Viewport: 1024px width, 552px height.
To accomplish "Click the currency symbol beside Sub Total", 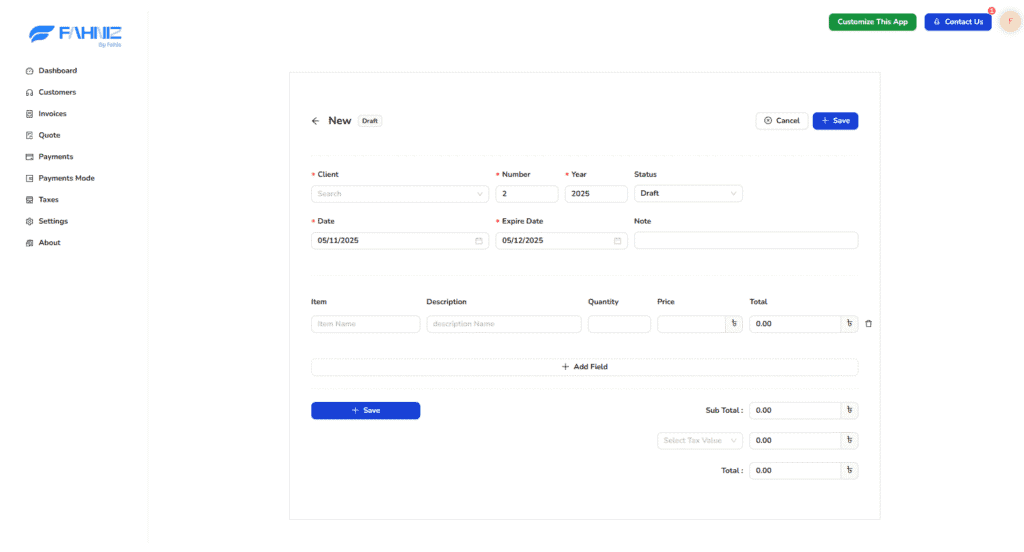I will pyautogui.click(x=849, y=410).
